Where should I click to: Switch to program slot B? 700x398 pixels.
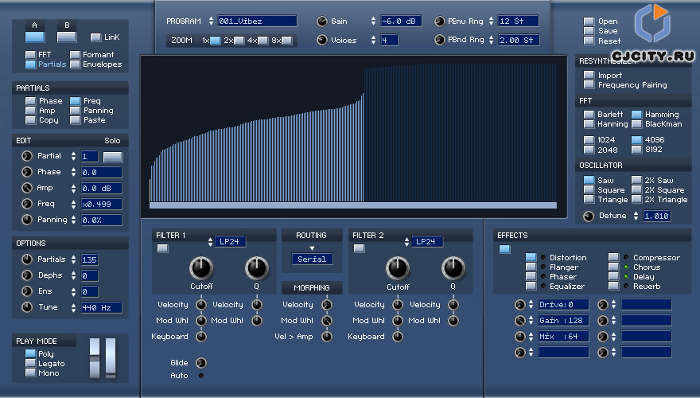point(67,37)
